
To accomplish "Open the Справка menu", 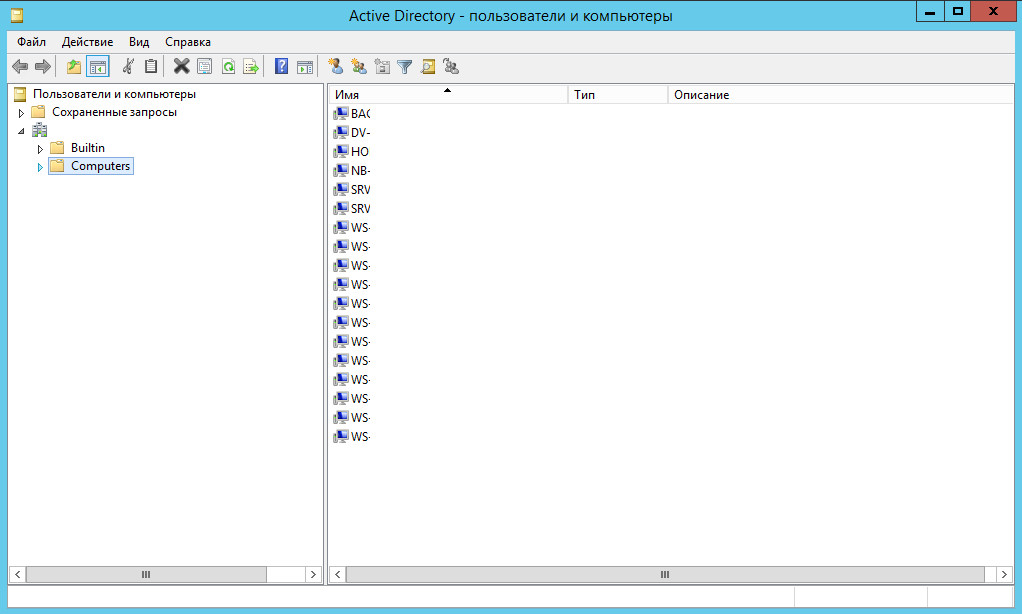I will 188,42.
